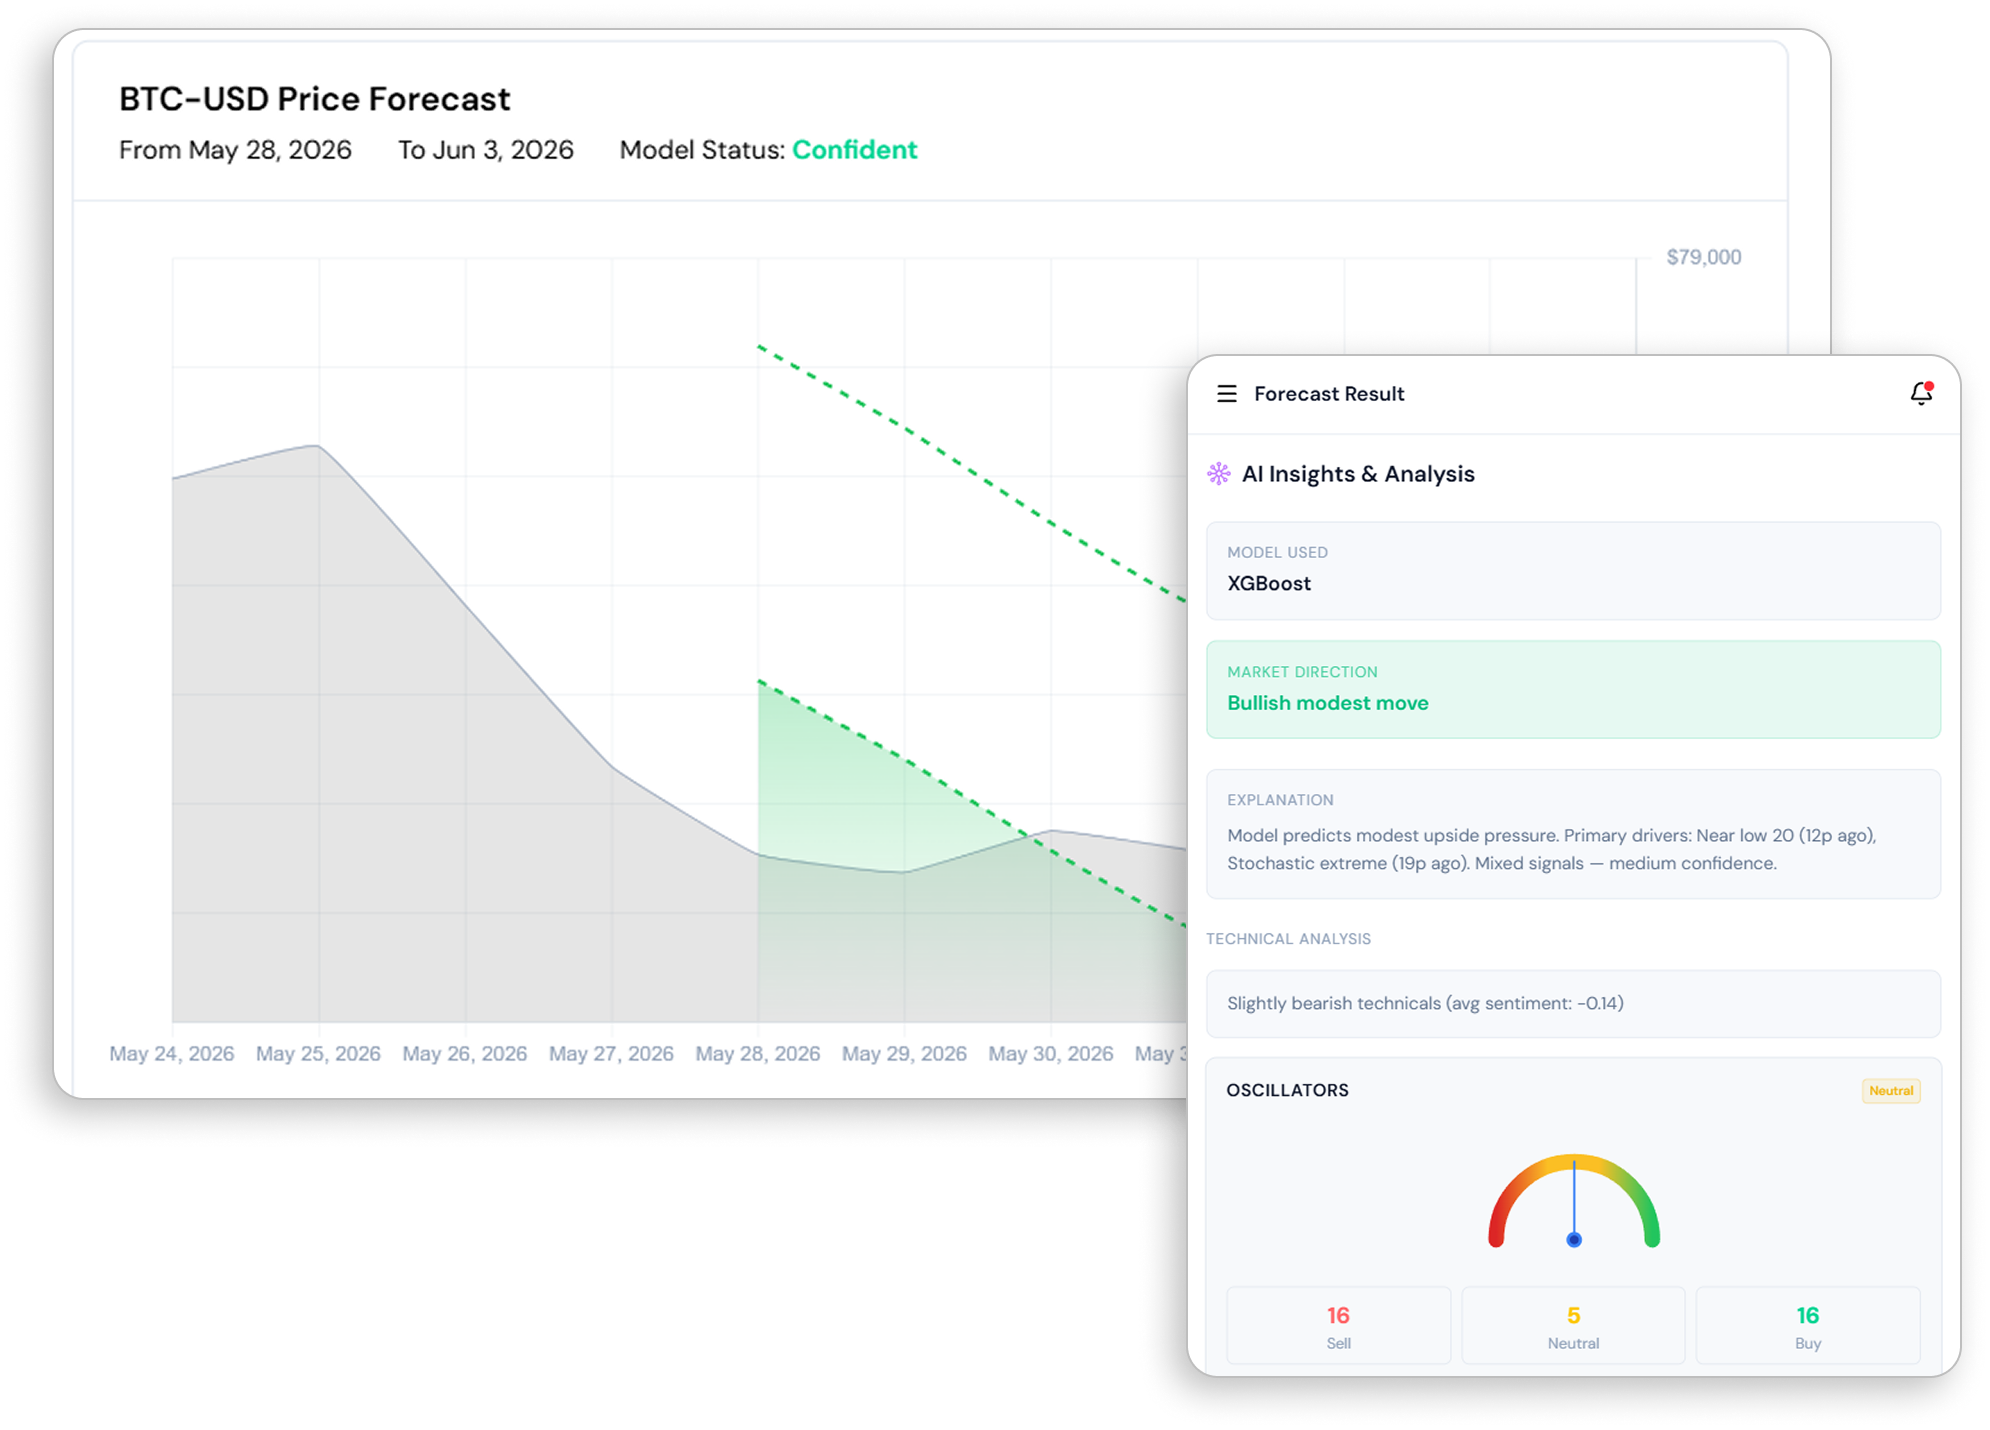Select the 16 Buy box

pos(1808,1326)
